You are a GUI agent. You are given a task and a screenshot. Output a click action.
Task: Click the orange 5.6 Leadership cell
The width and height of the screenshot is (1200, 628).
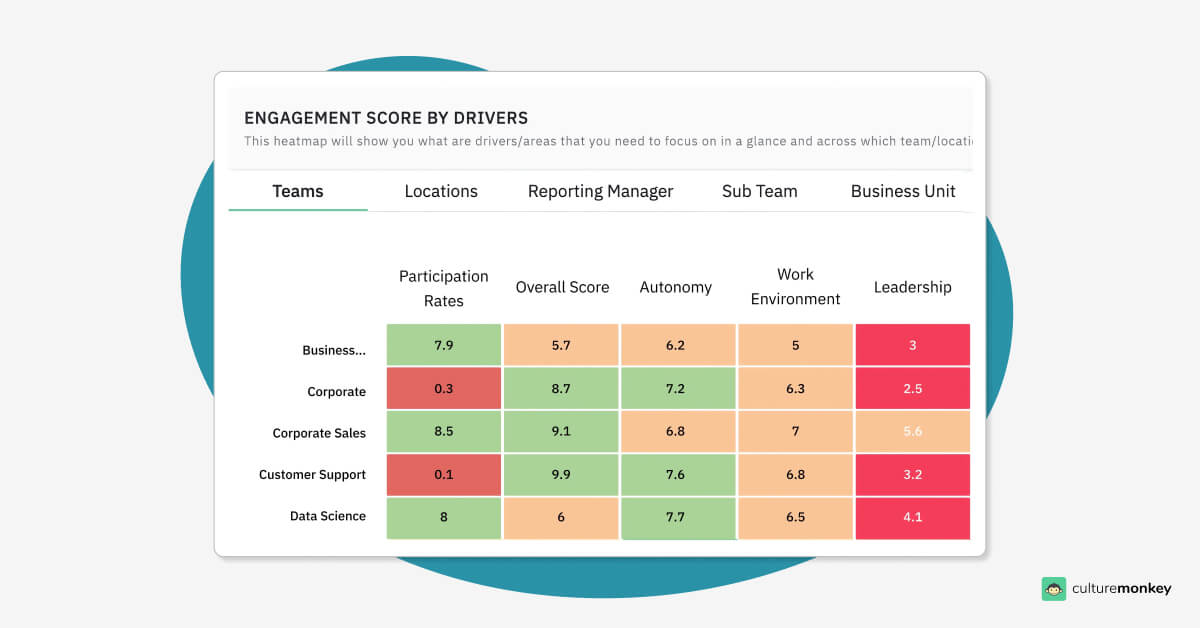[x=911, y=431]
